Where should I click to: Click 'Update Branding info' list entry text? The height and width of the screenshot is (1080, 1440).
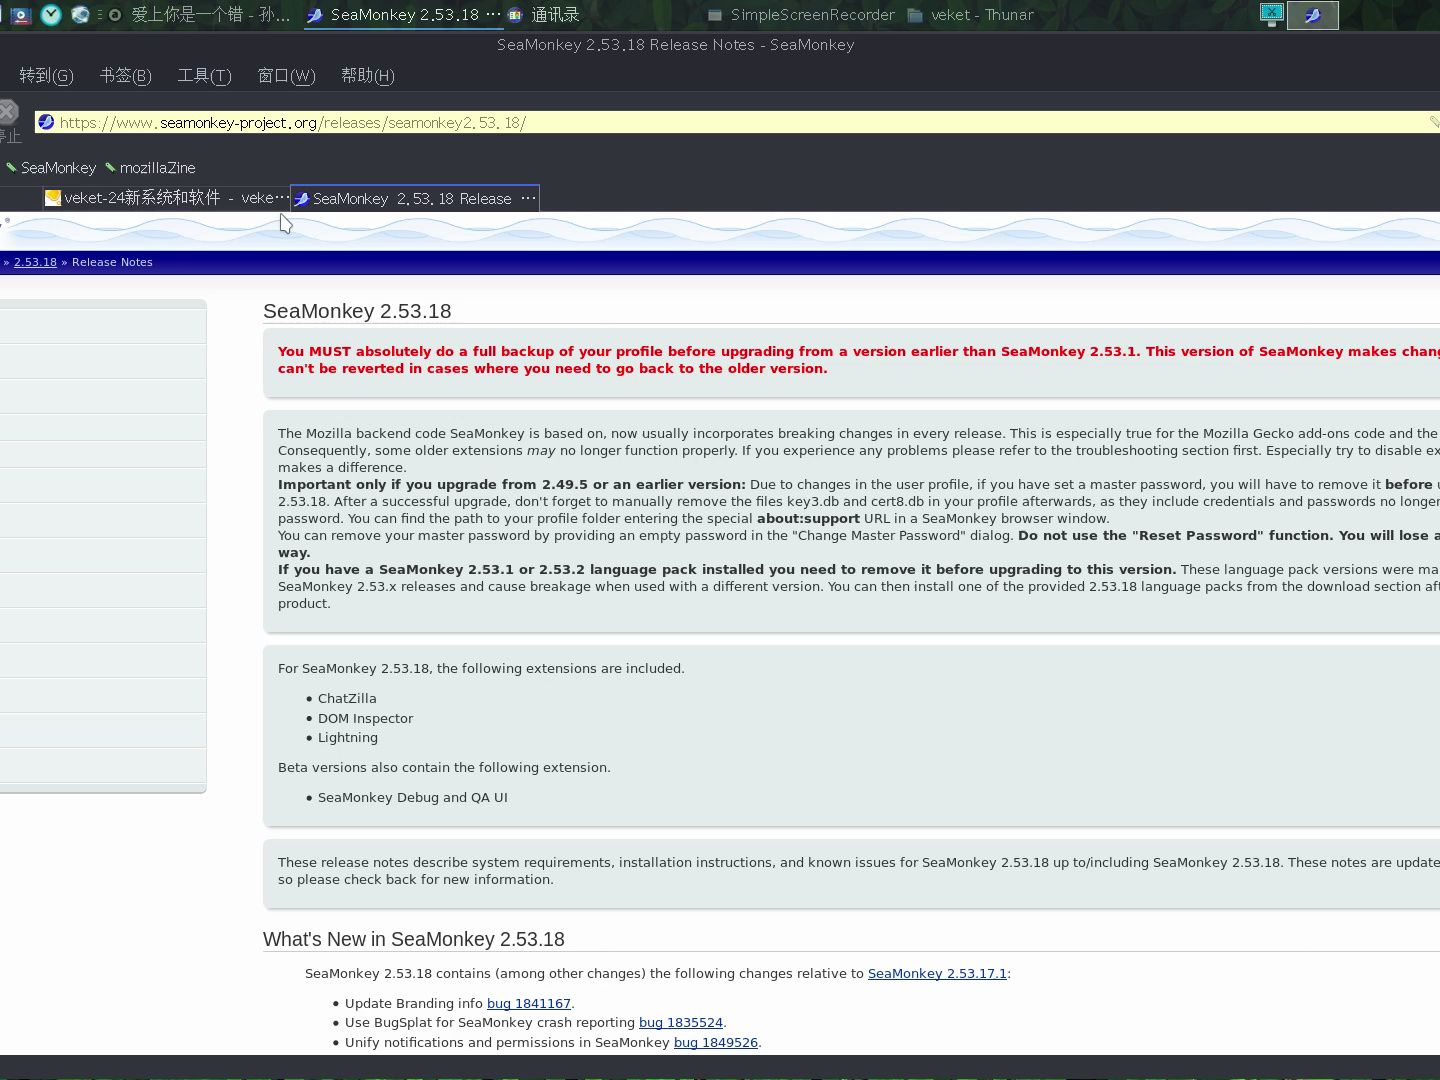(x=414, y=1003)
